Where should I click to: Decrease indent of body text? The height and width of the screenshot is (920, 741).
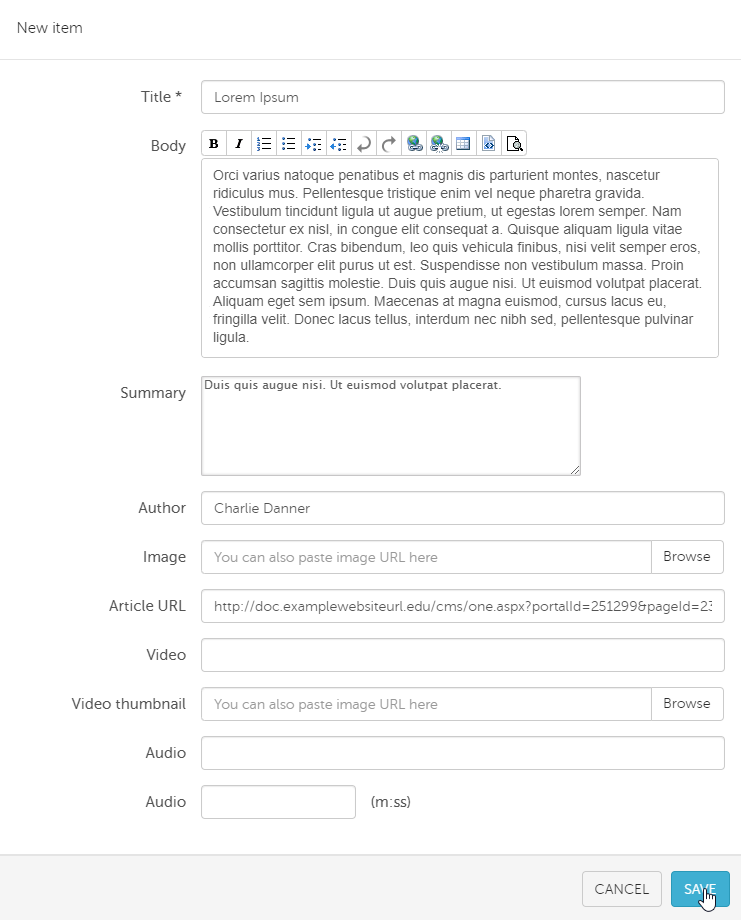coord(339,144)
